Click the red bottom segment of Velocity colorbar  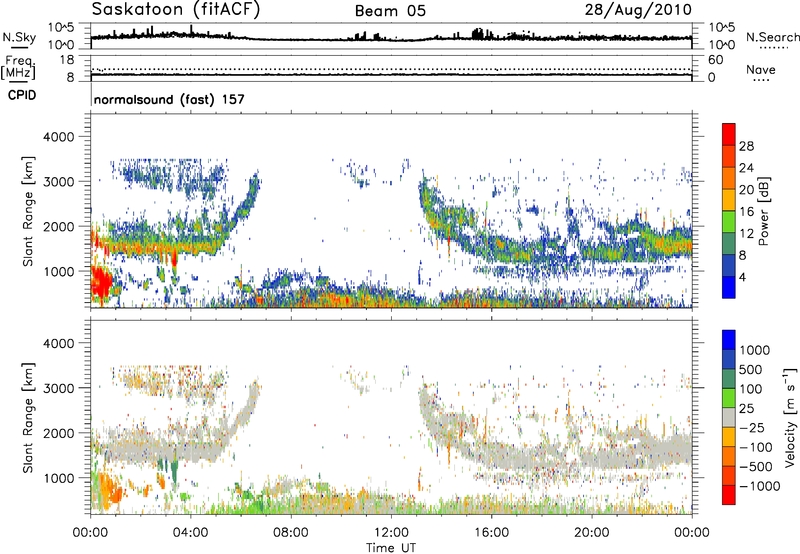pos(729,495)
